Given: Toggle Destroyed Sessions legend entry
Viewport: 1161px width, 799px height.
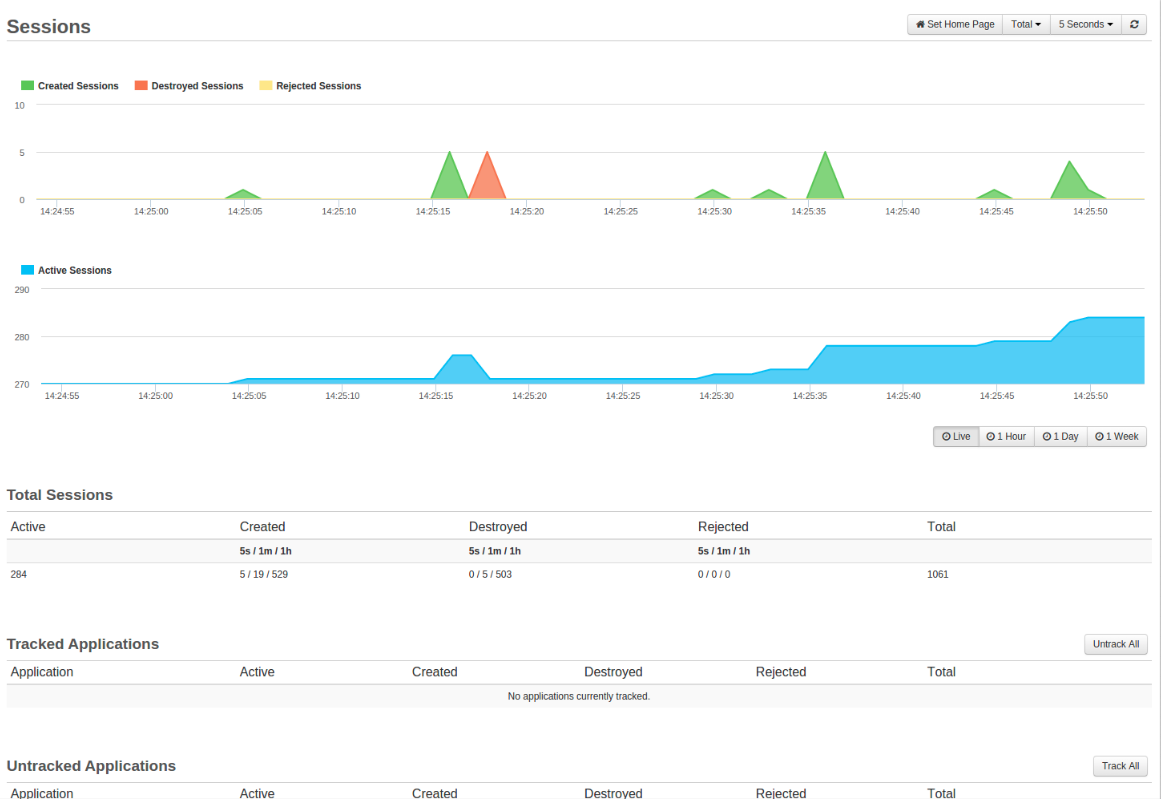Looking at the screenshot, I should point(196,86).
